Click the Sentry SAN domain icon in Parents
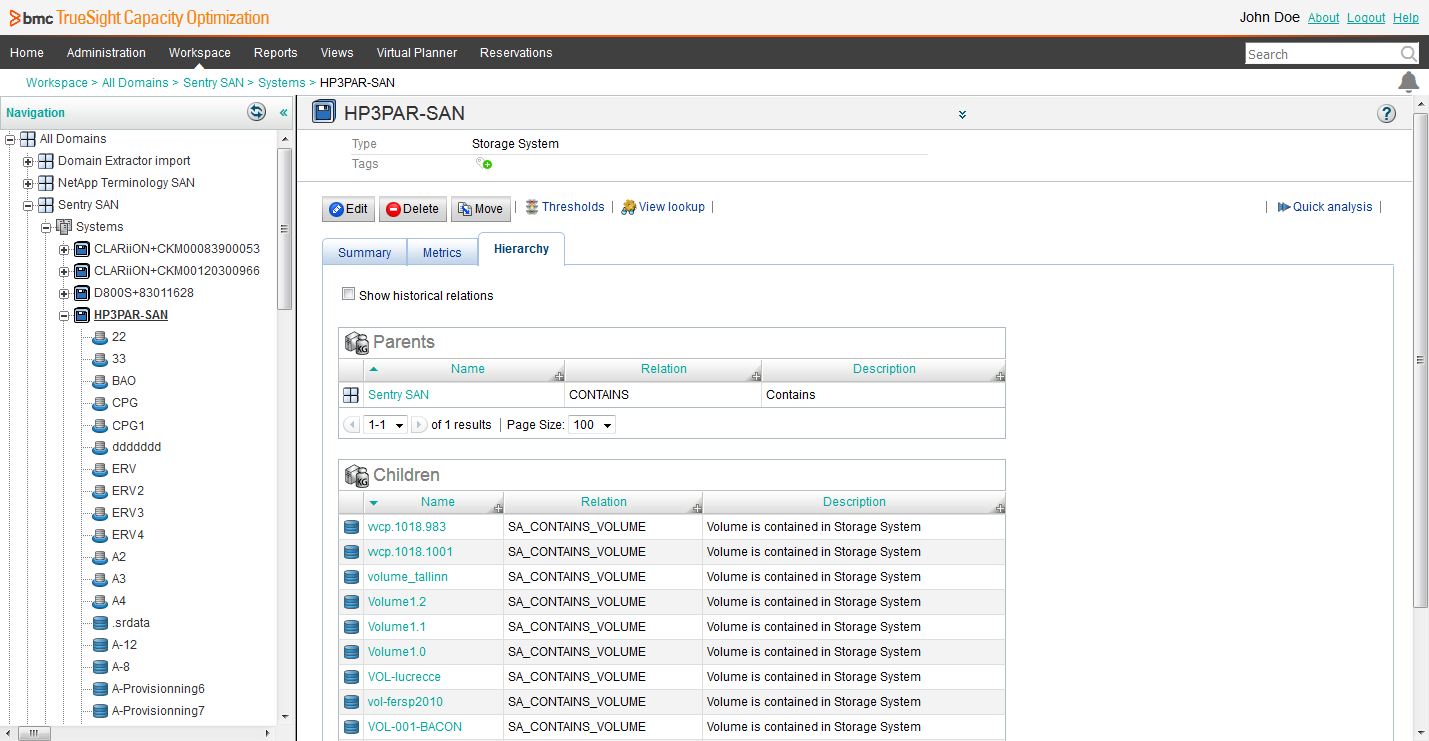Image resolution: width=1429 pixels, height=741 pixels. point(351,395)
